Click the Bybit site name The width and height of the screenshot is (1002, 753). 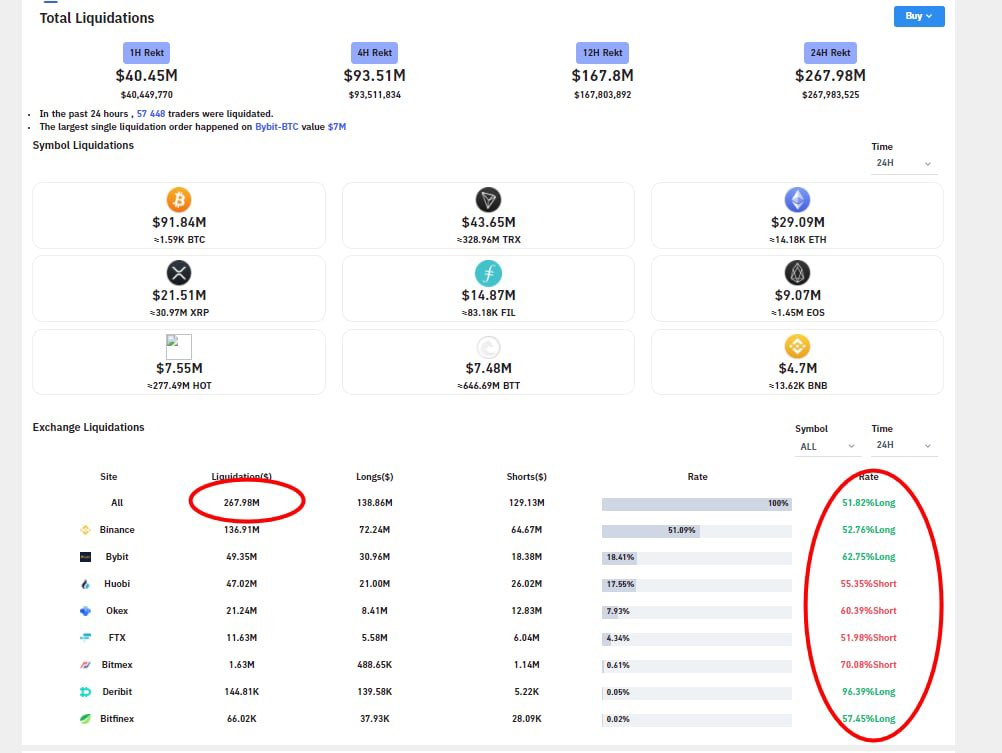pos(117,557)
